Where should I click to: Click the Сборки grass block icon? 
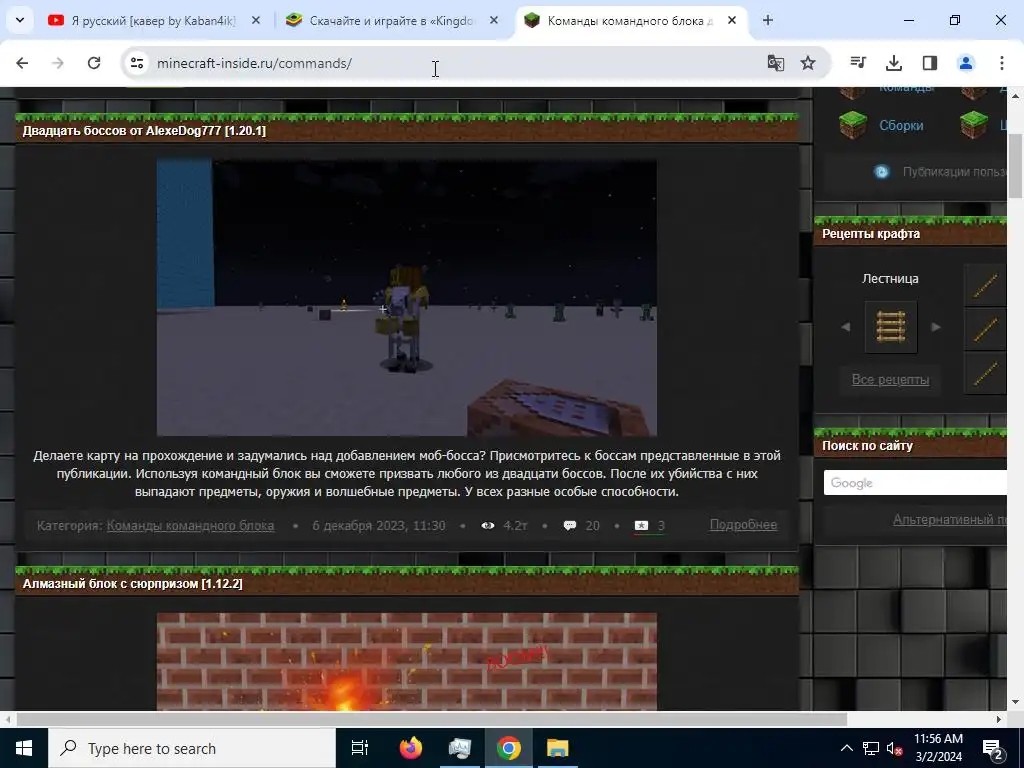coord(853,125)
